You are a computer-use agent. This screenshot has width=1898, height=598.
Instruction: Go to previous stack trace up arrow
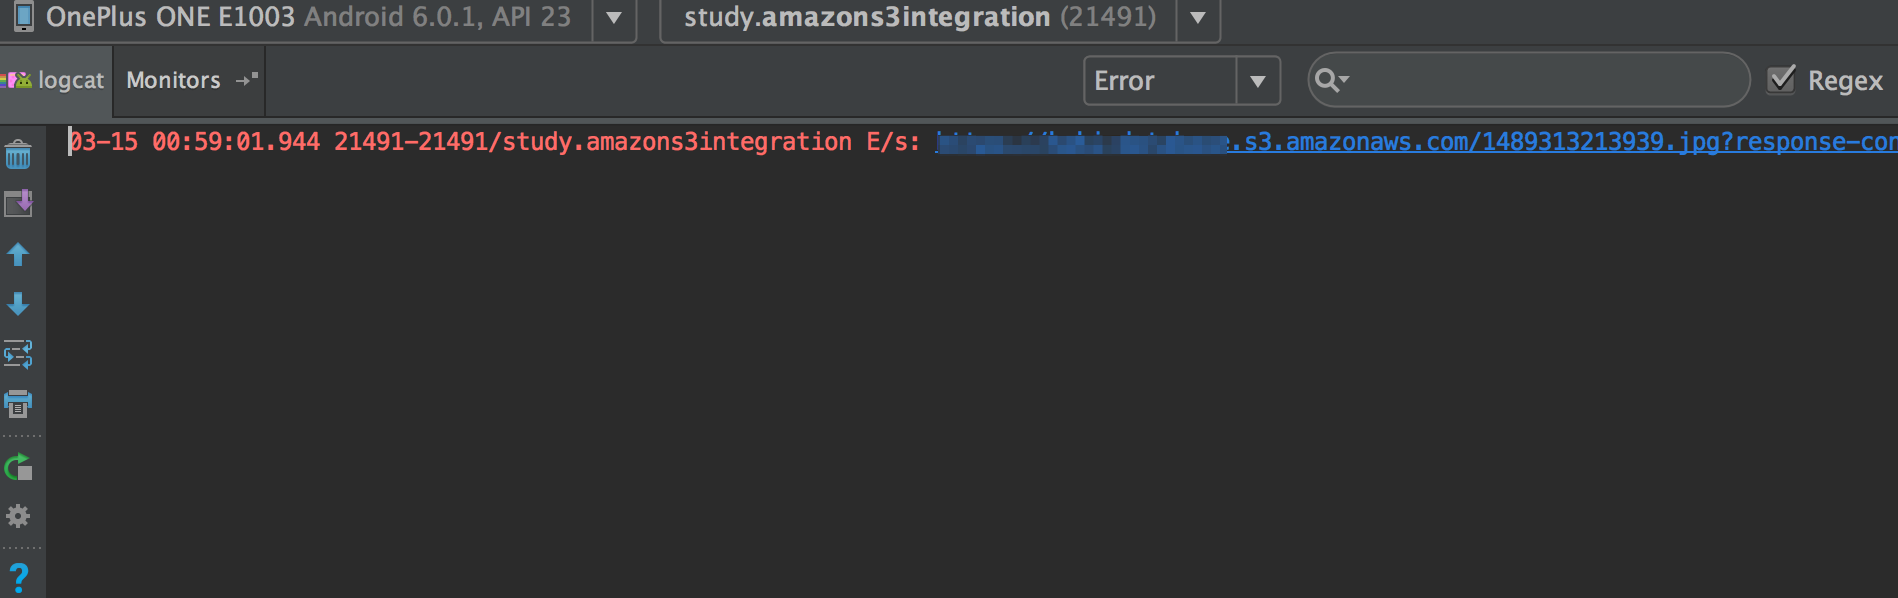pos(18,254)
